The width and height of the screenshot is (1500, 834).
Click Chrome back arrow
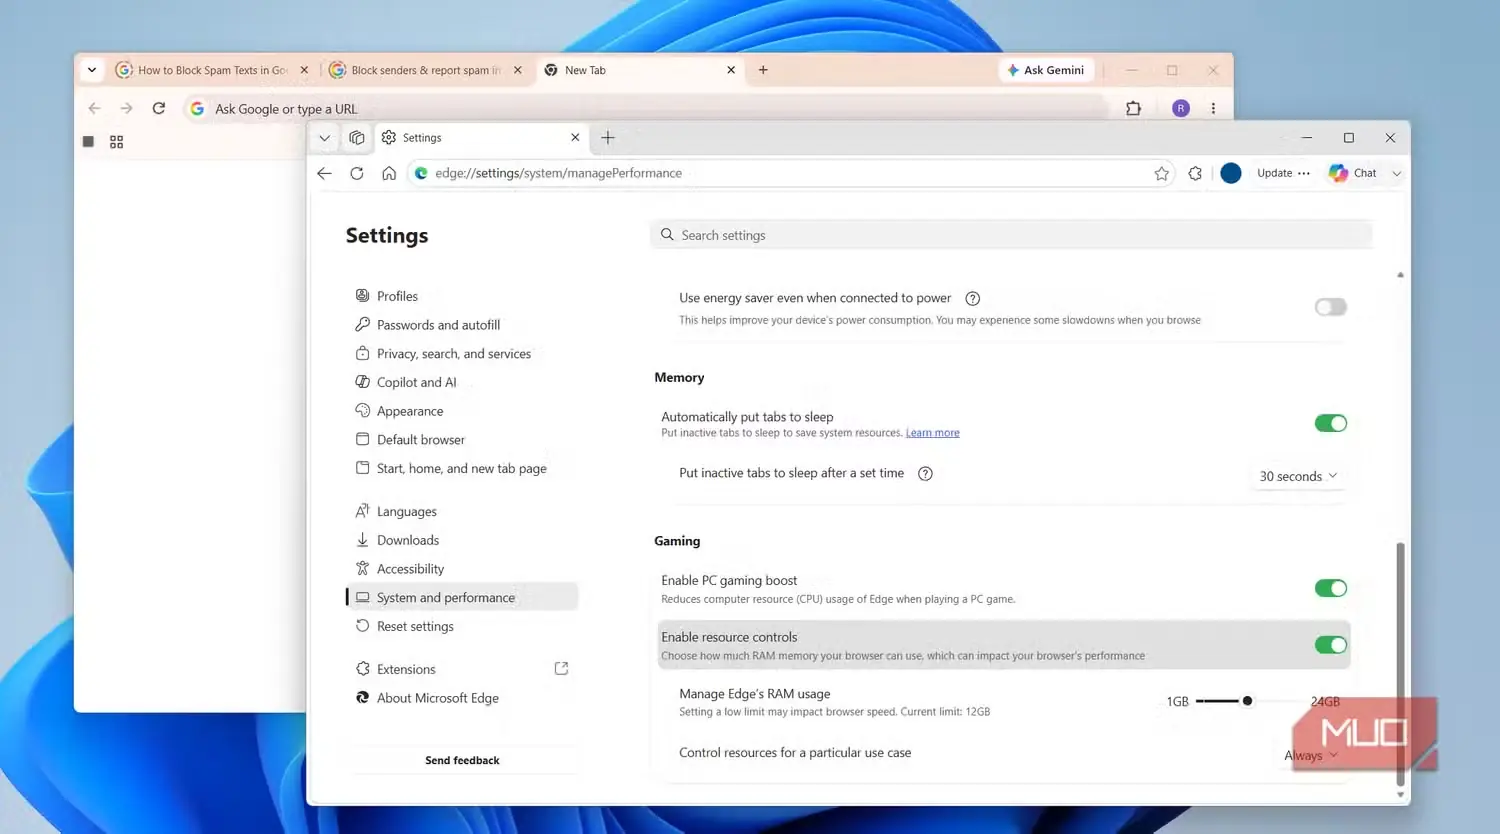point(94,108)
